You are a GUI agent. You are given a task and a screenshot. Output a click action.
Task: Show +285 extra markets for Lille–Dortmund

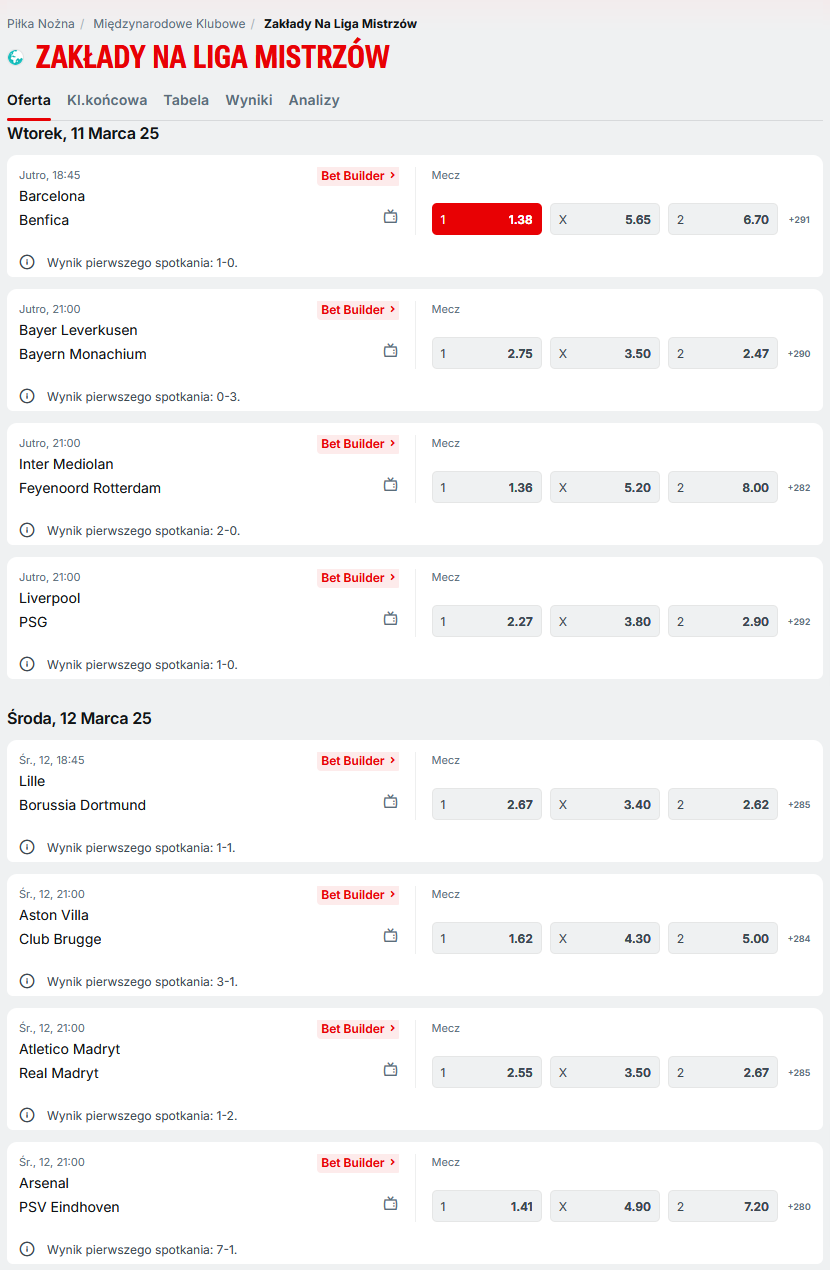tap(799, 805)
